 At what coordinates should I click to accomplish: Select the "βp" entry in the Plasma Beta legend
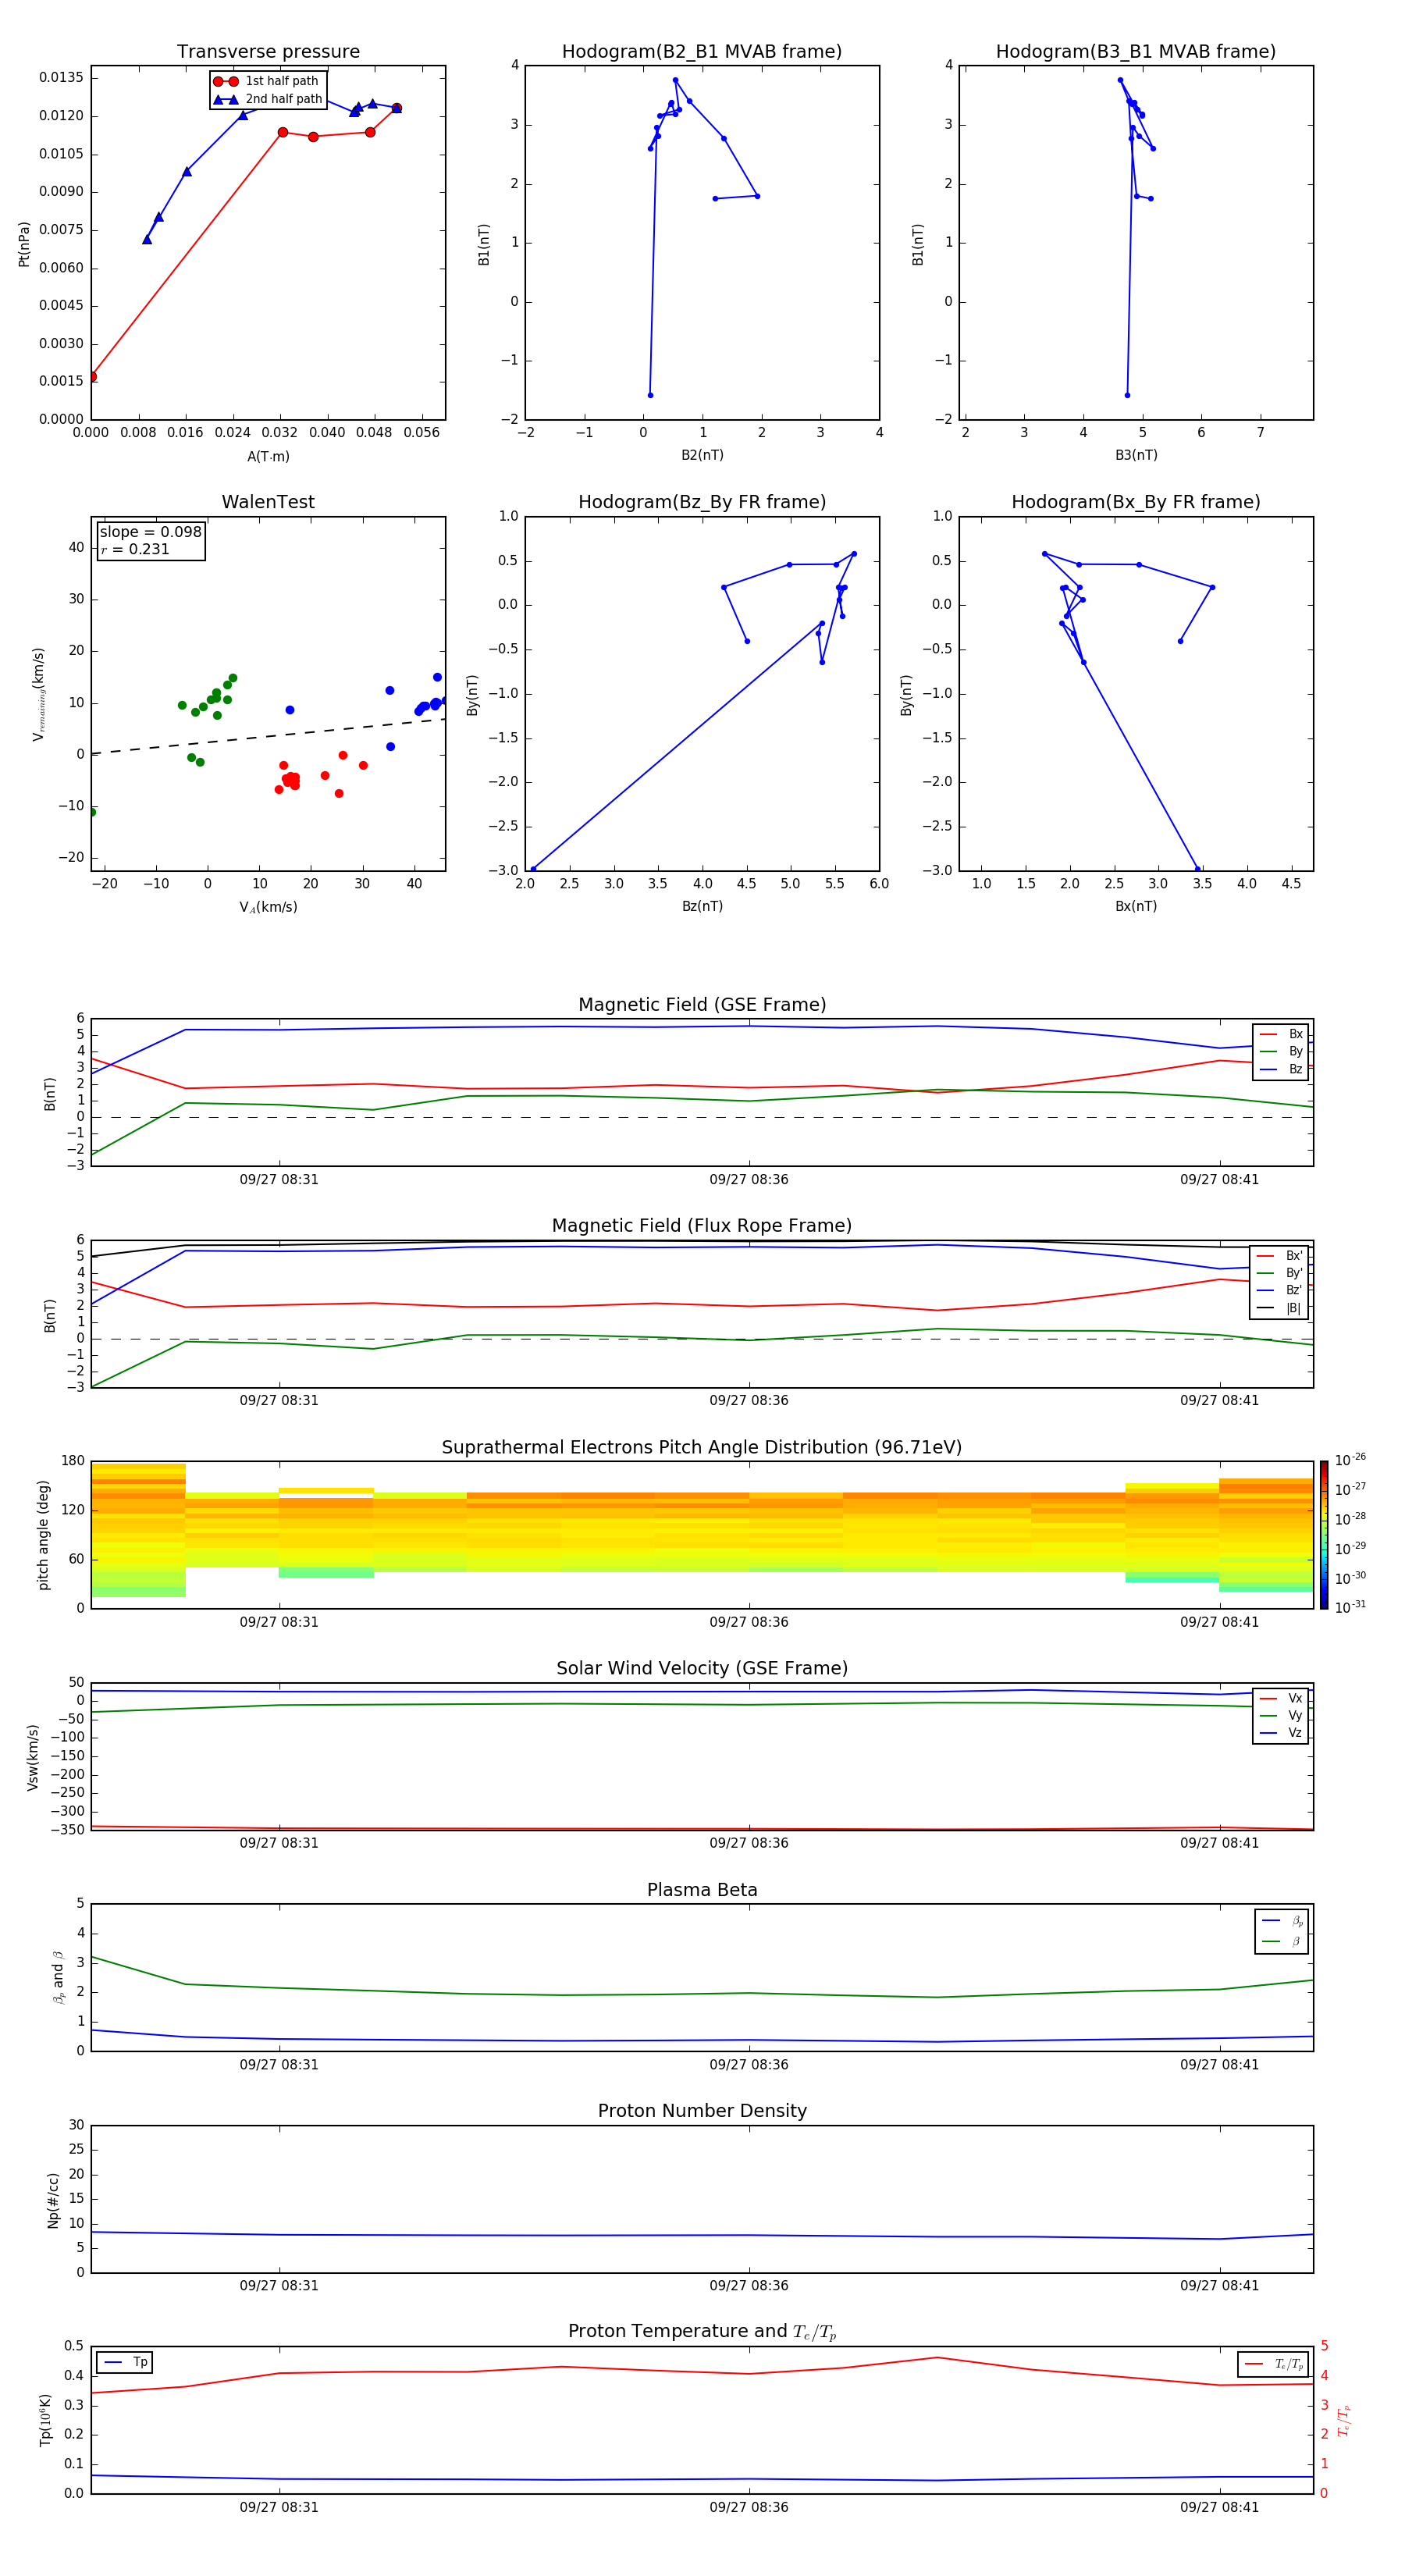click(x=1283, y=1921)
